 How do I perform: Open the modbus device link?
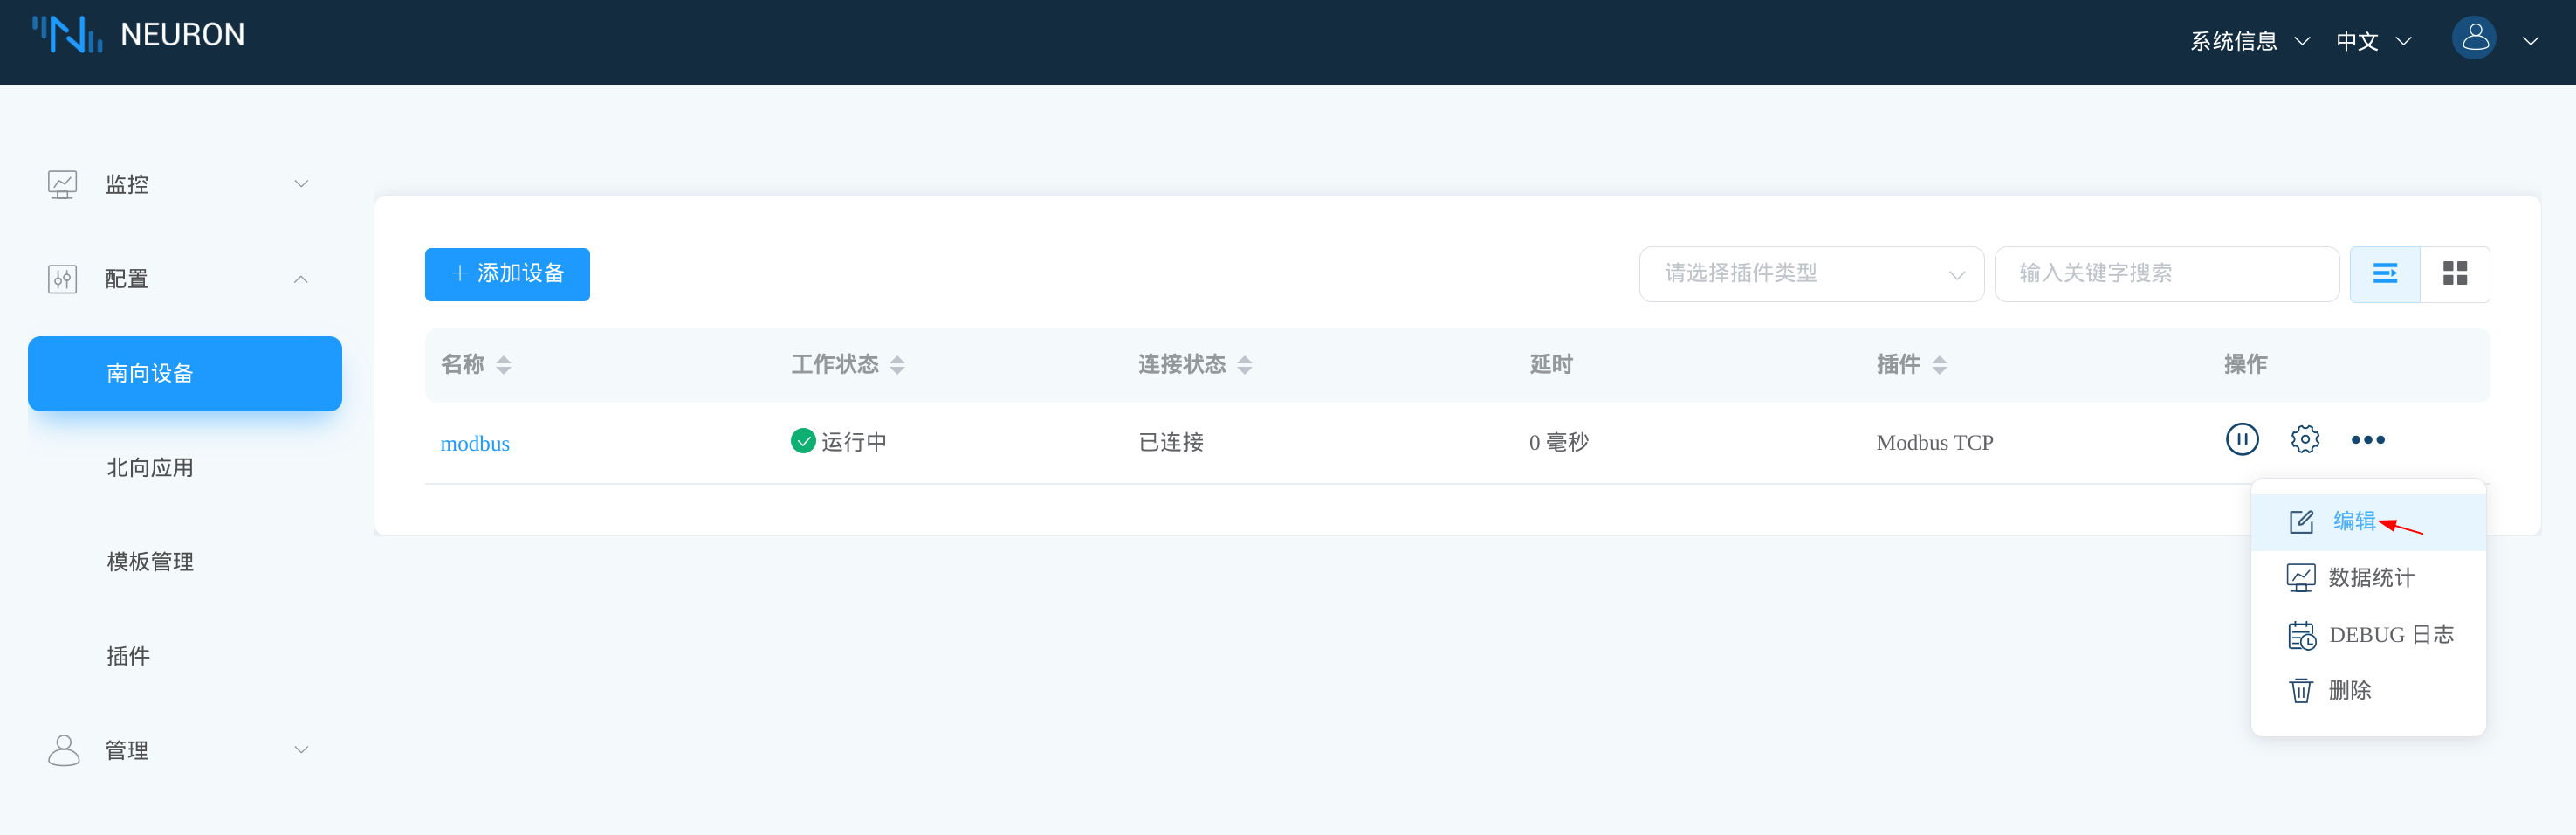pos(475,443)
